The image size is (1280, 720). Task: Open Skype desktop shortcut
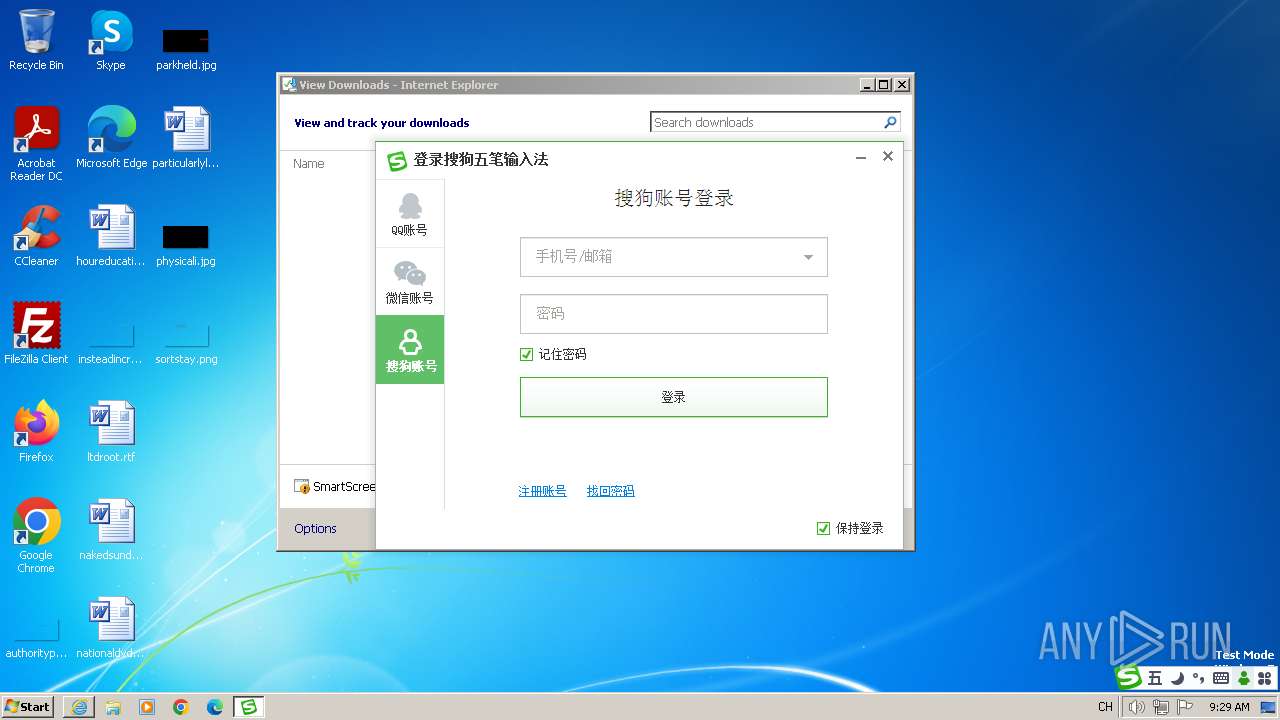[x=111, y=40]
